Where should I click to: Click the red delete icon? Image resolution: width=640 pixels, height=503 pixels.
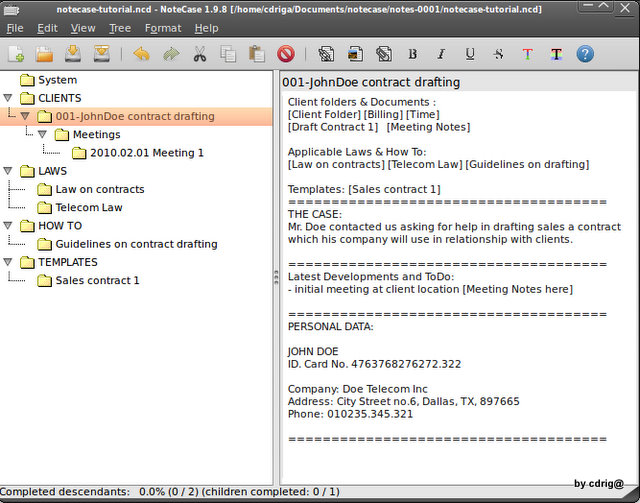286,54
